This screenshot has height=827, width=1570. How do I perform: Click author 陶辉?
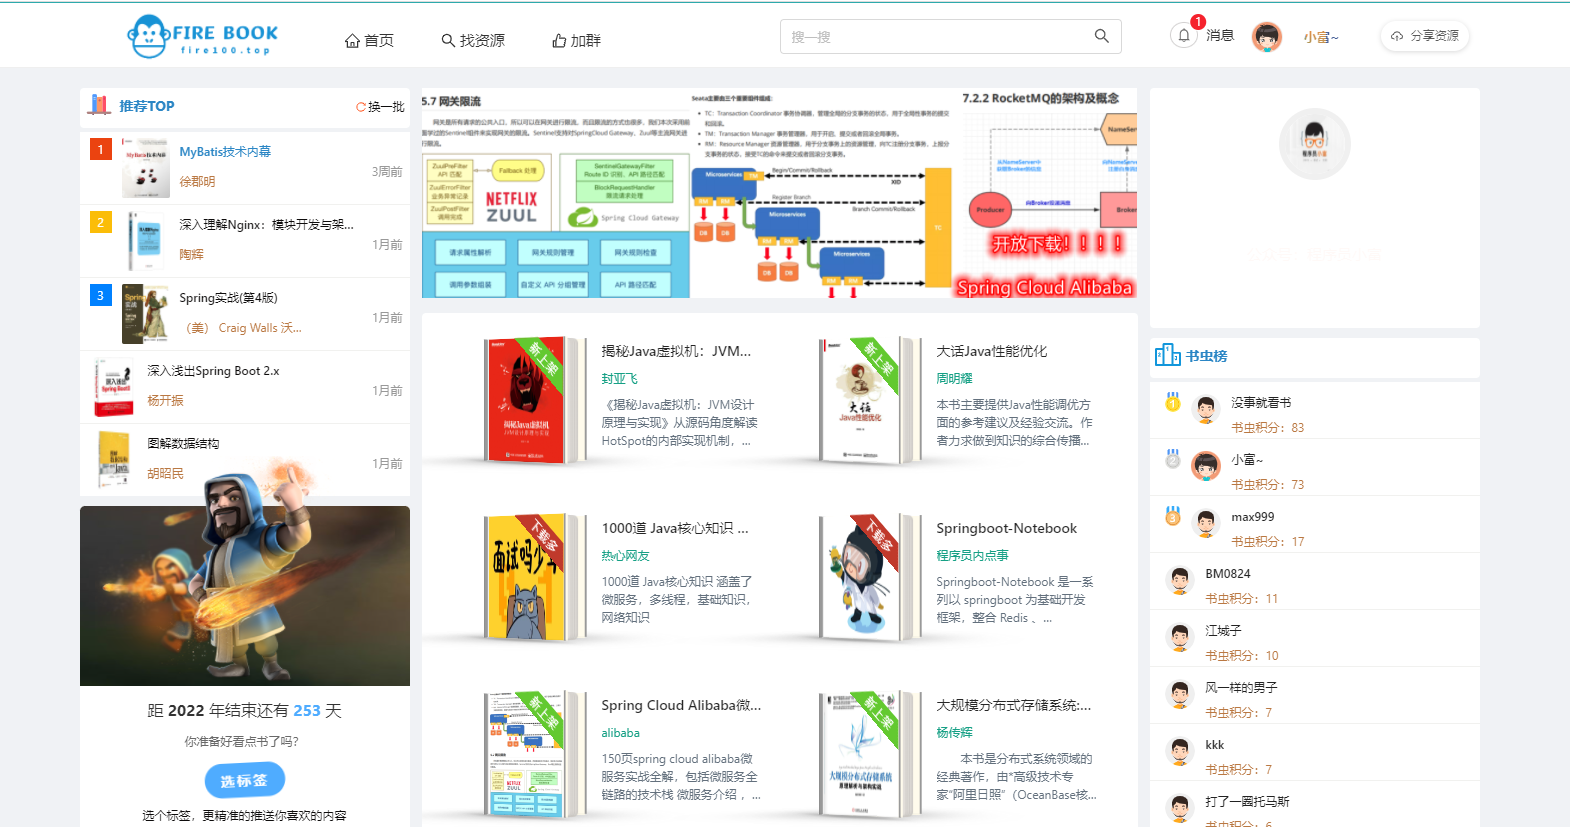point(191,254)
